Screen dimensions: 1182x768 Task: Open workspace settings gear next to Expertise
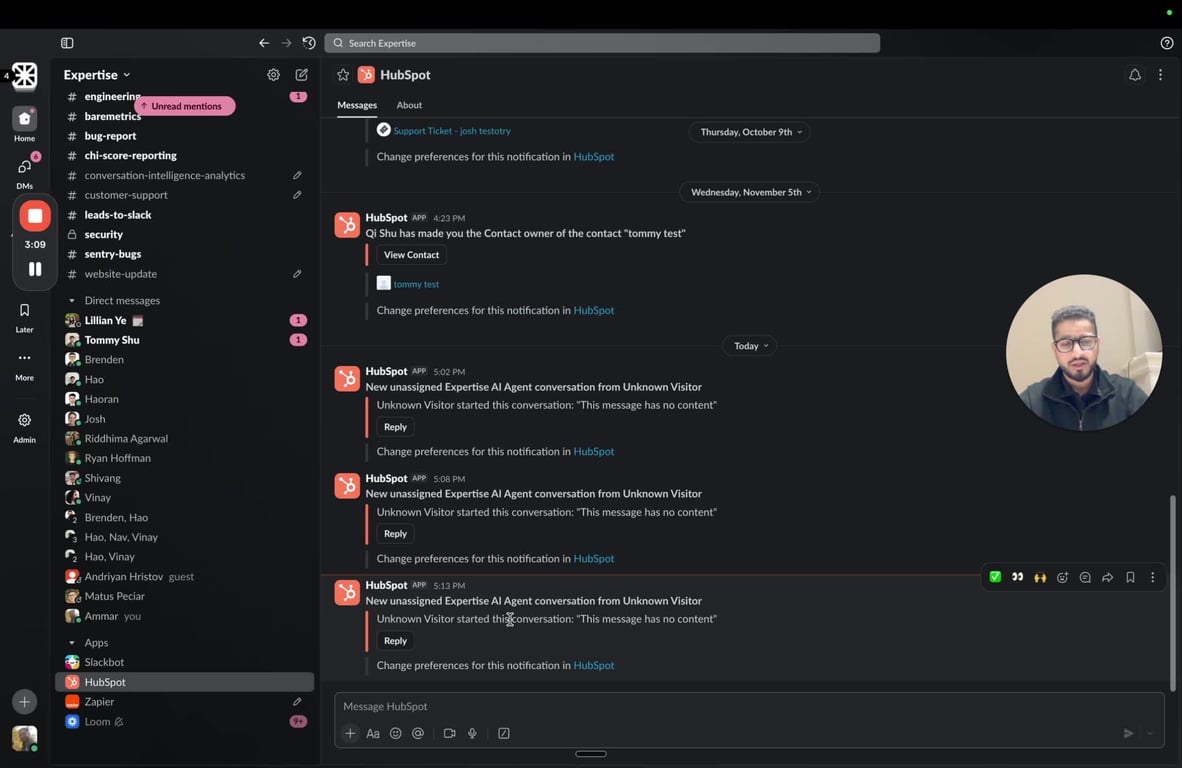click(273, 75)
